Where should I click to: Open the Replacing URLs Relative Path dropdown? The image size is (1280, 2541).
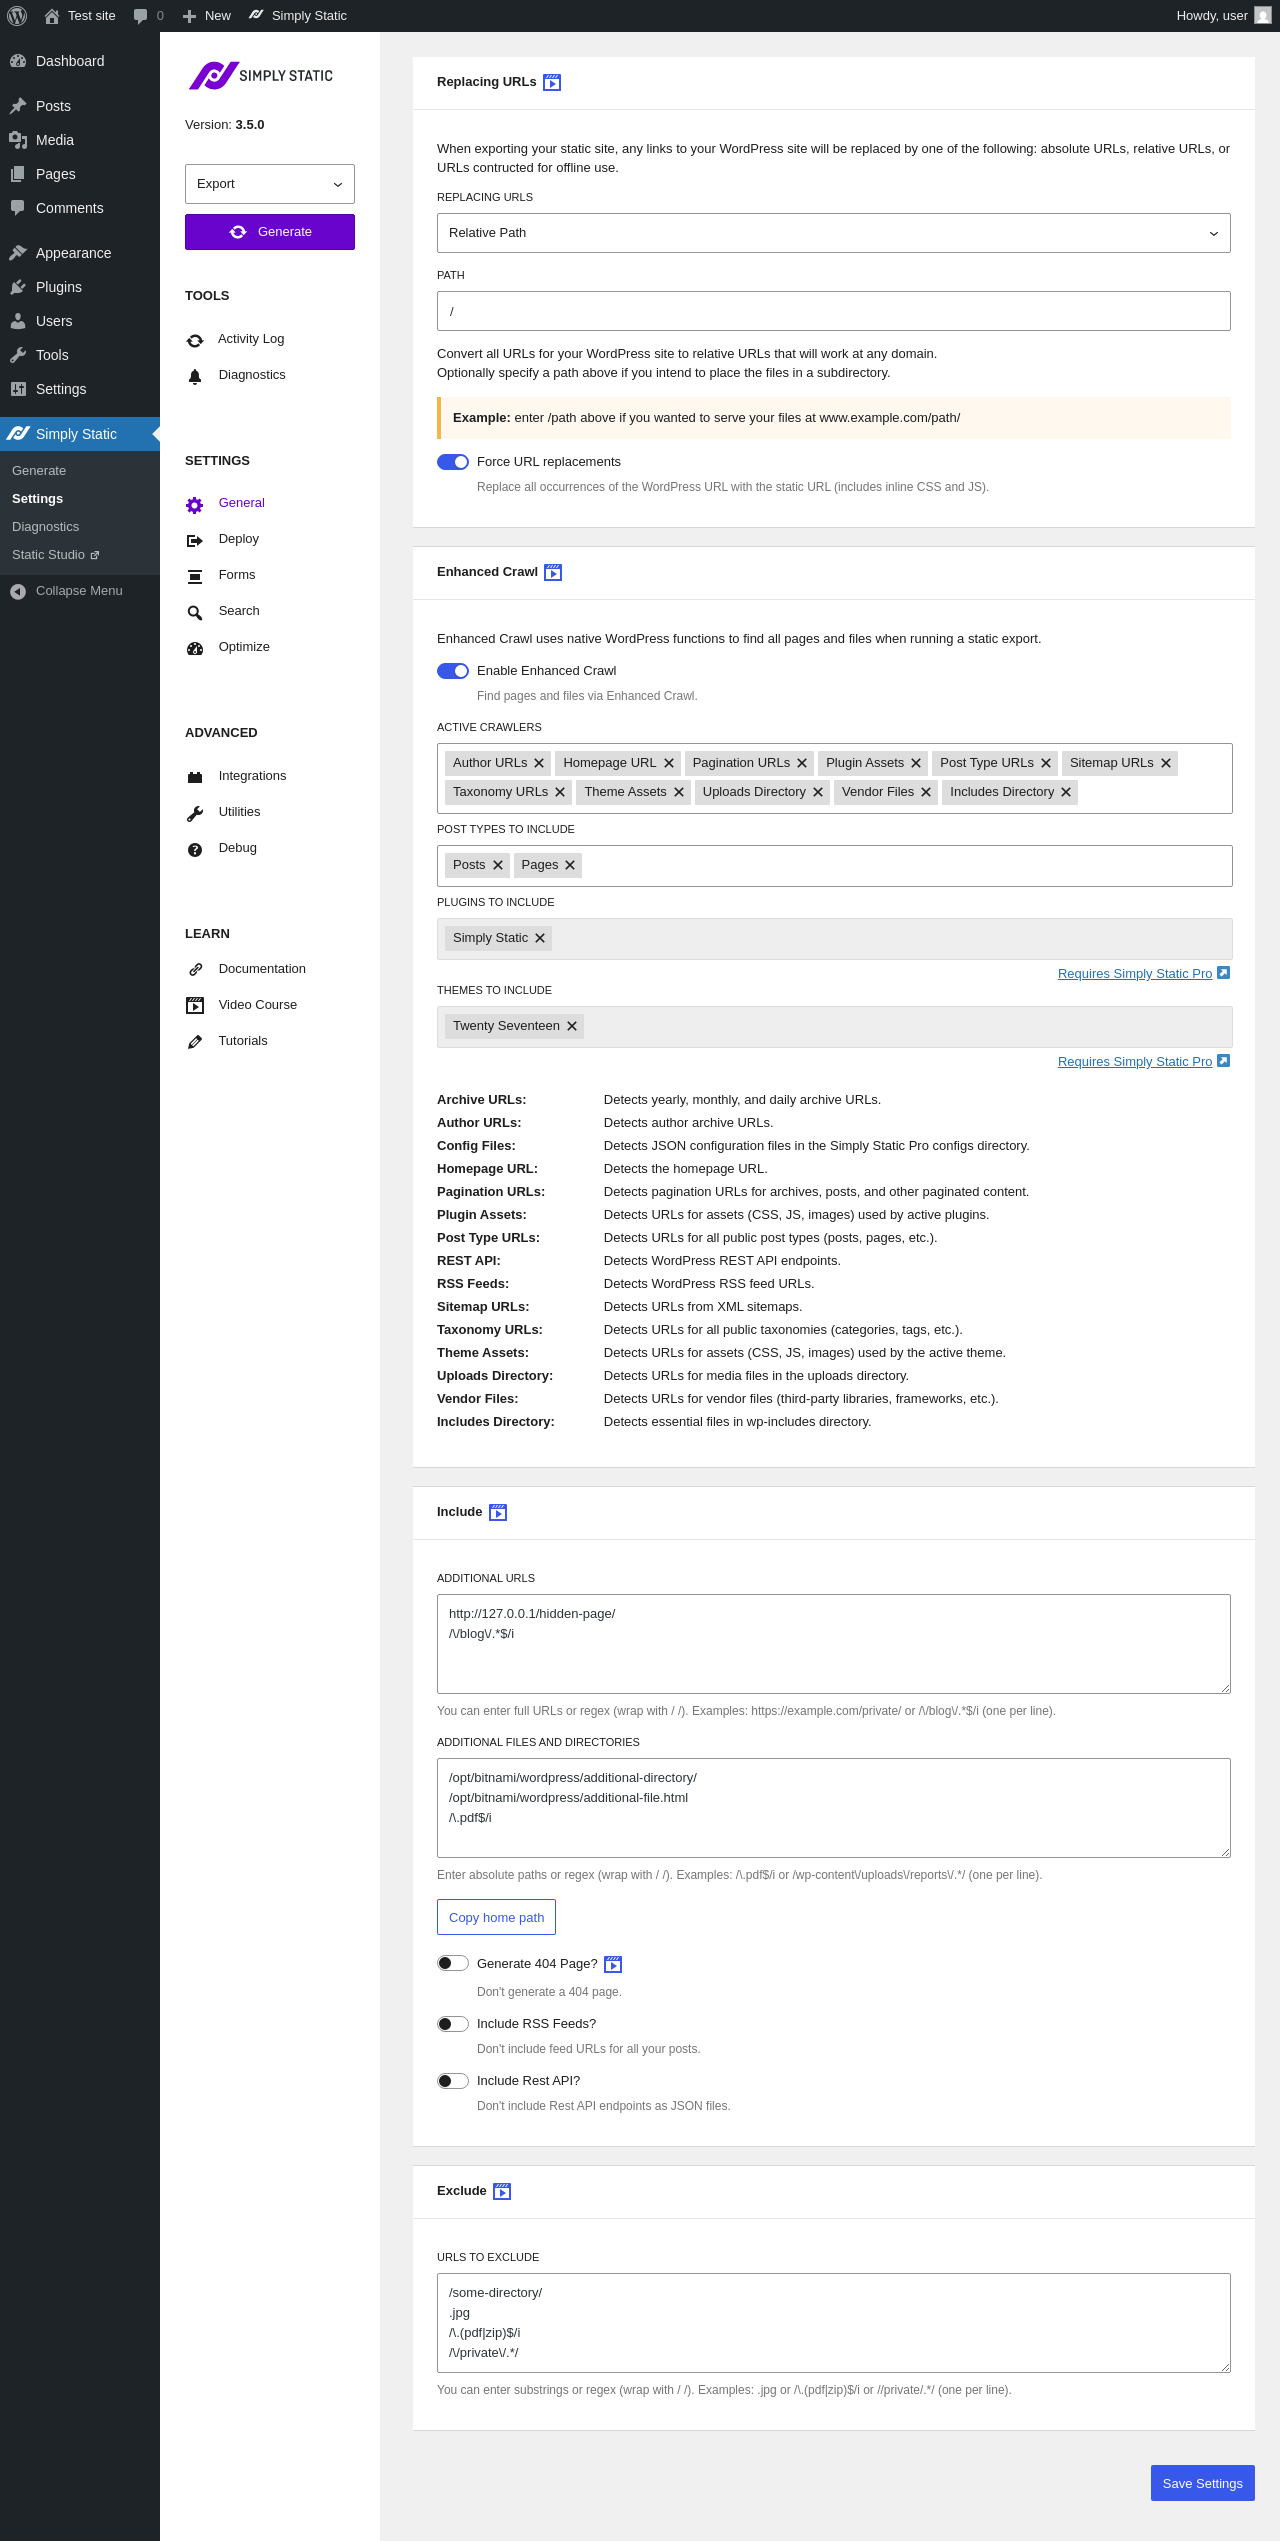coord(833,233)
